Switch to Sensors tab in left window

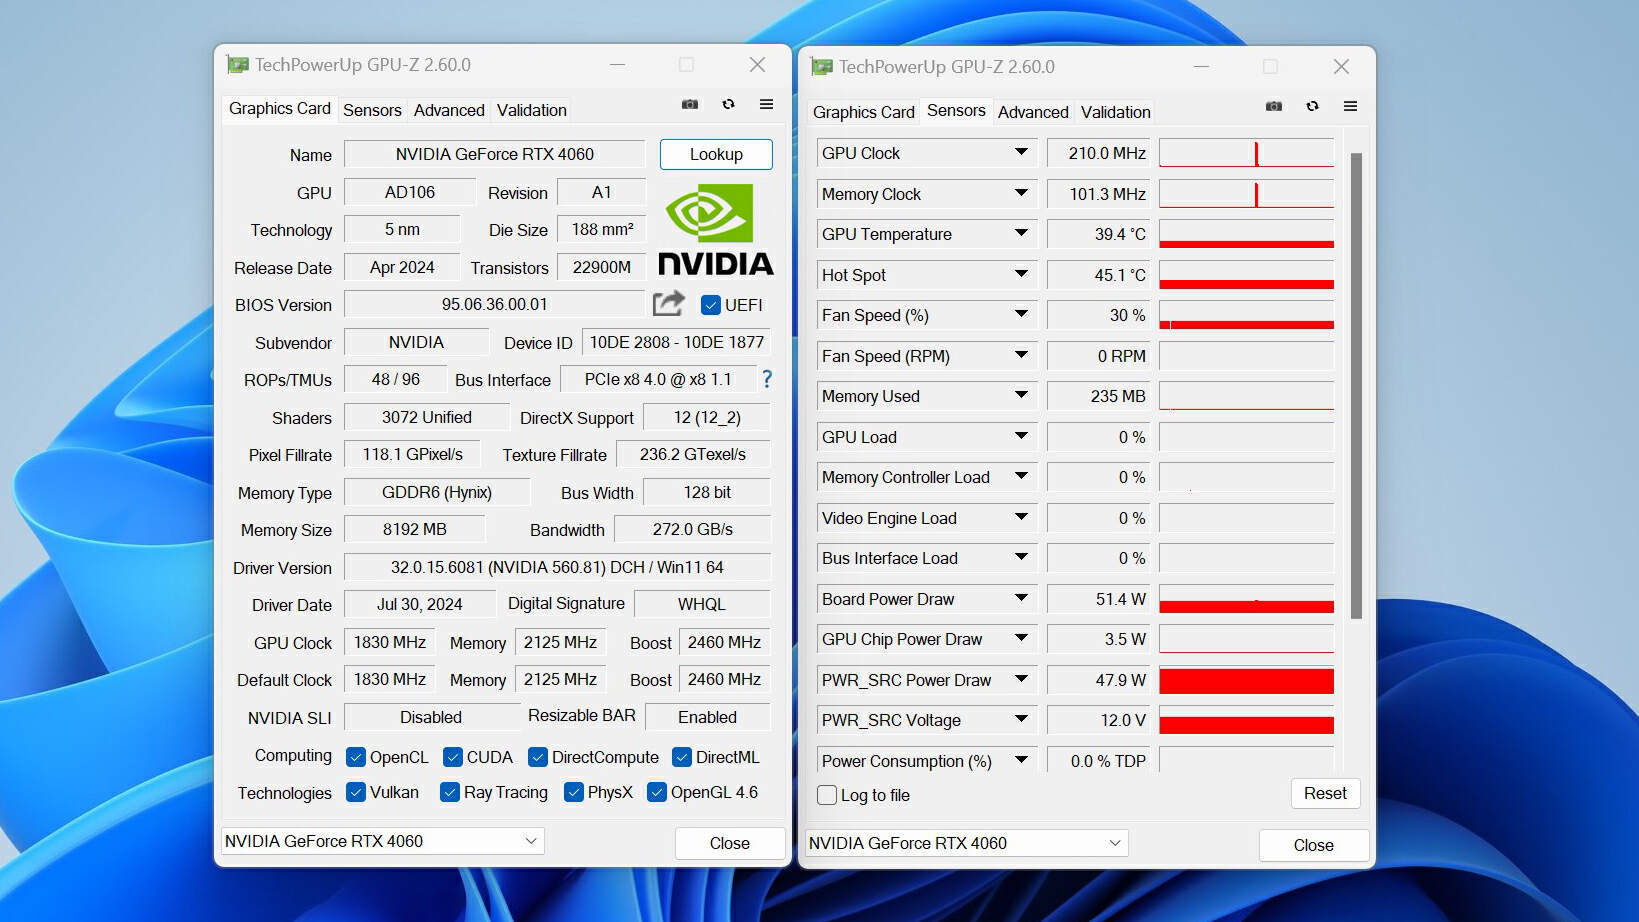[372, 110]
